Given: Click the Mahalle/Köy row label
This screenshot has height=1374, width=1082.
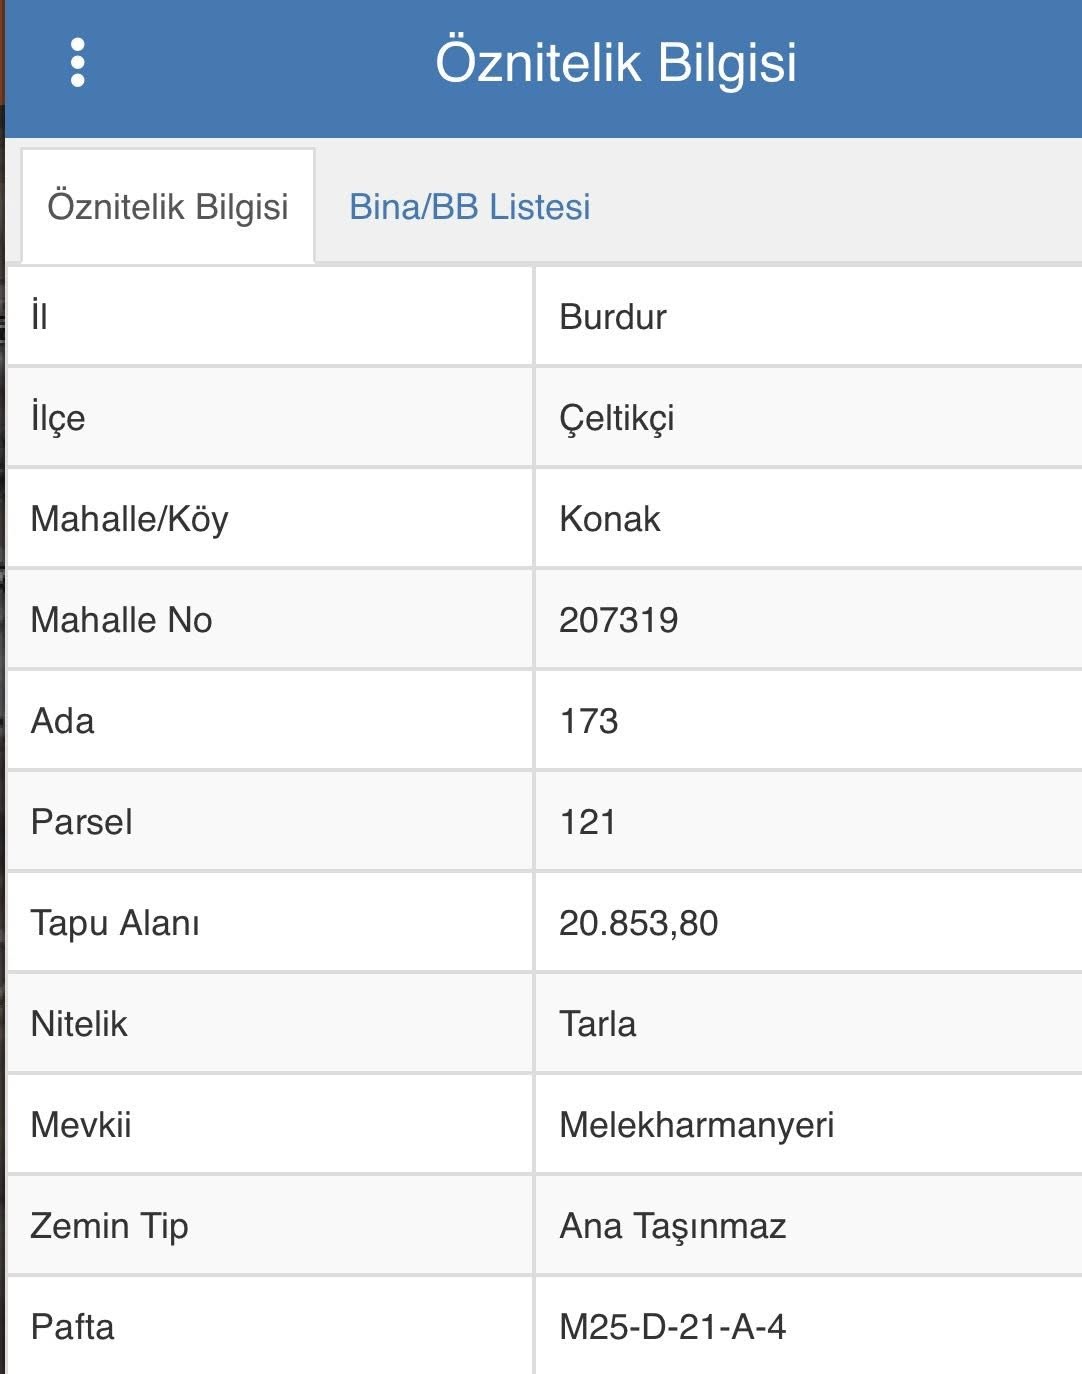Looking at the screenshot, I should click(x=130, y=519).
